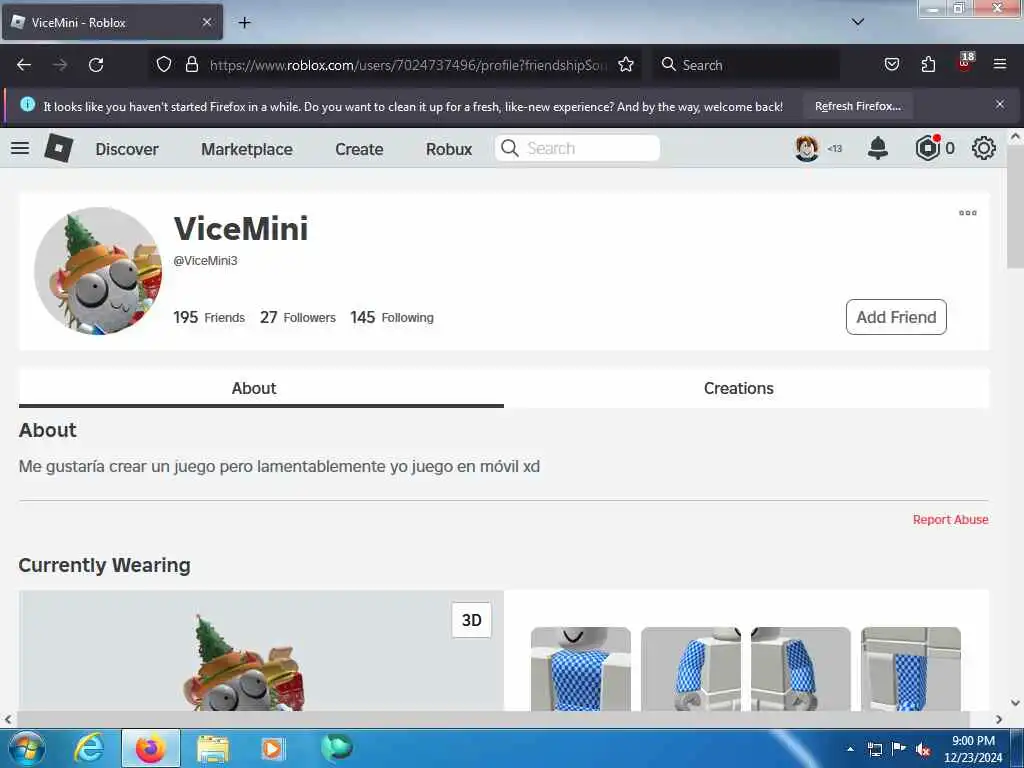View the 195 Friends list

(x=209, y=317)
